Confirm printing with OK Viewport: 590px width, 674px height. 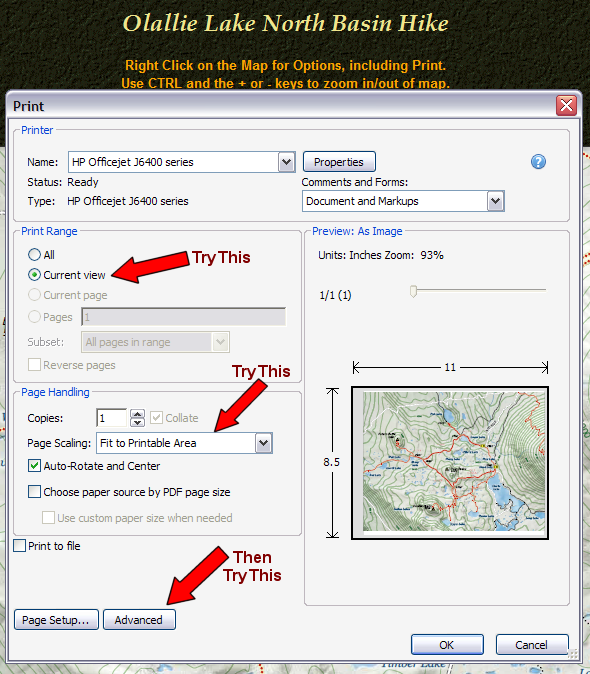coord(447,645)
